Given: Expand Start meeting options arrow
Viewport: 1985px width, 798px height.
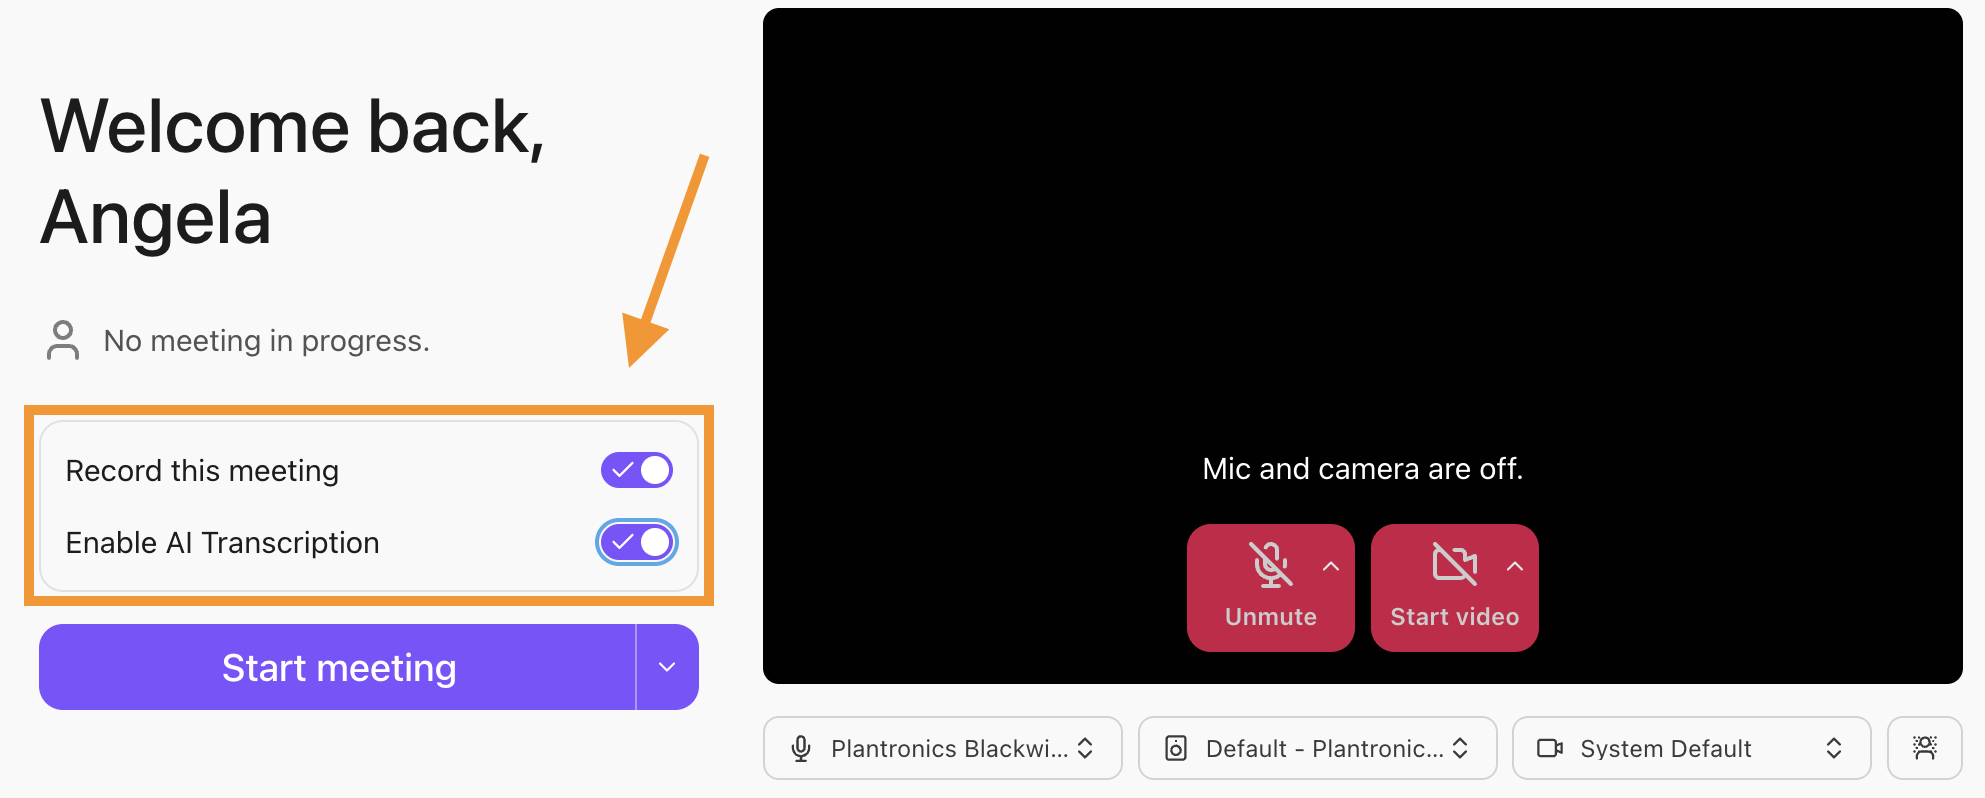Looking at the screenshot, I should pyautogui.click(x=667, y=667).
